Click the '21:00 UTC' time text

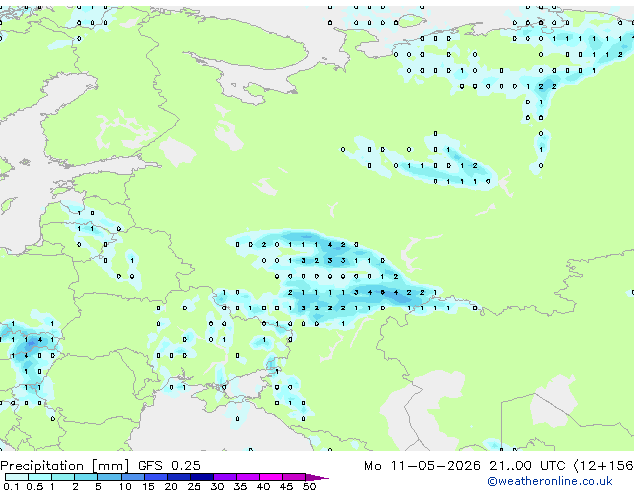coord(527,466)
